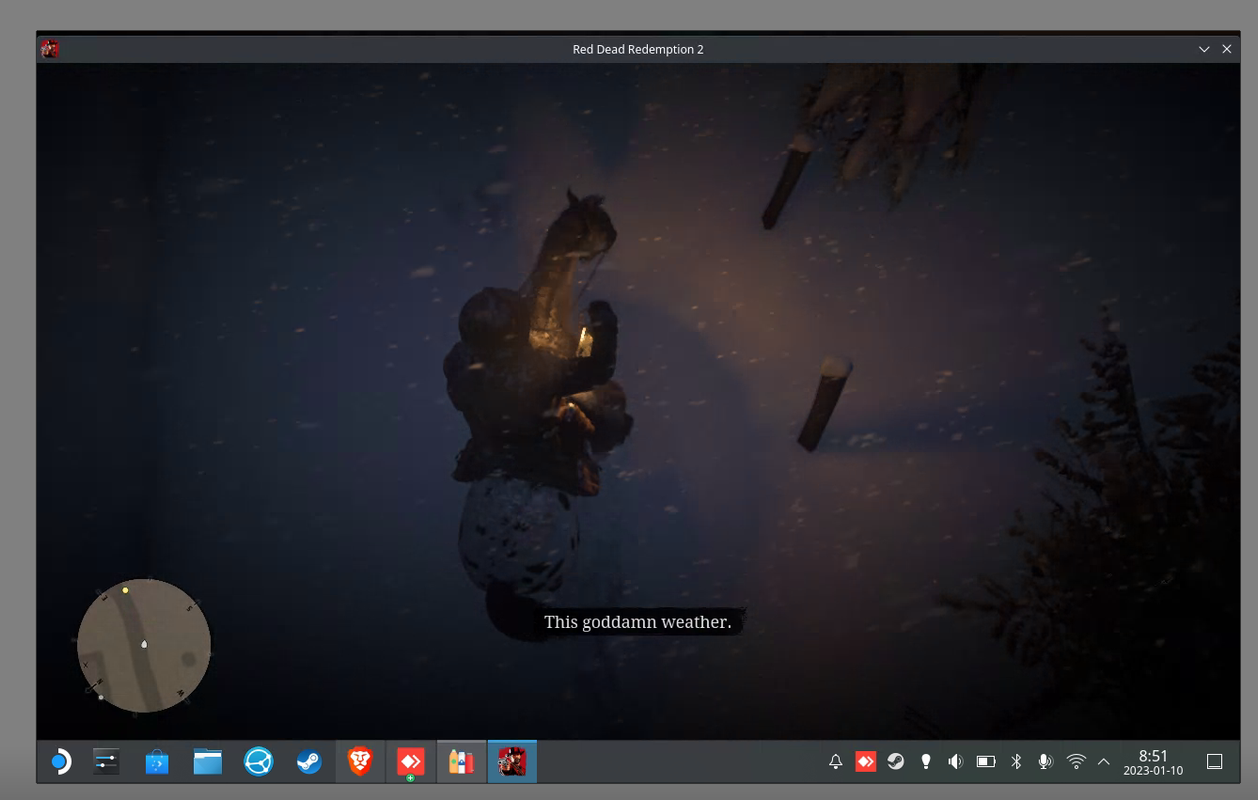This screenshot has height=800, width=1258.
Task: Launch the Discover software store
Action: tap(157, 762)
